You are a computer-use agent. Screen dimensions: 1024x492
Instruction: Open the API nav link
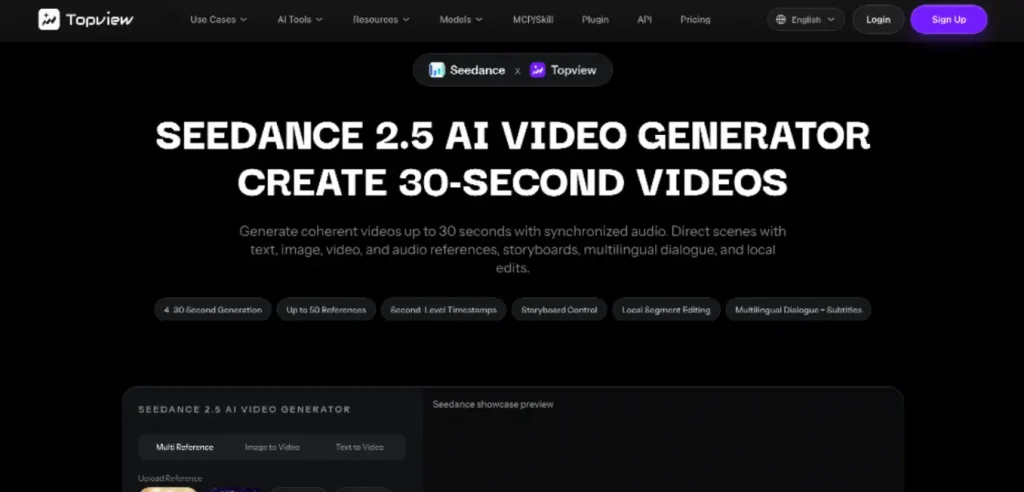click(x=645, y=20)
